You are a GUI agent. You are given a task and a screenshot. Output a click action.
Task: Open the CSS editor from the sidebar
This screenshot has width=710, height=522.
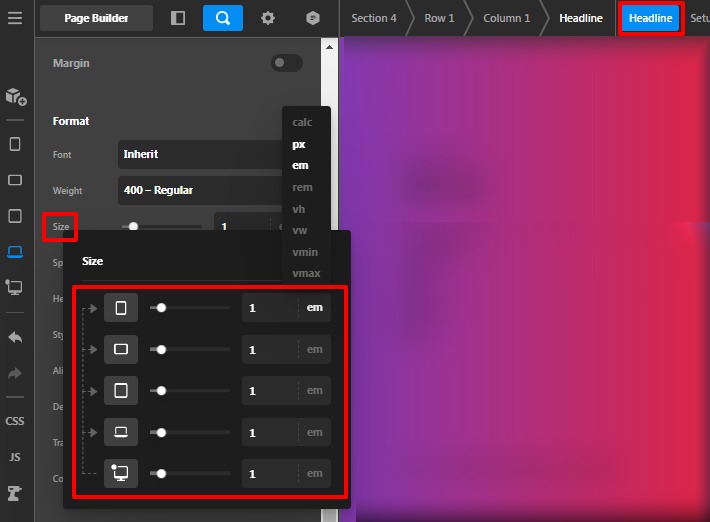click(x=15, y=421)
